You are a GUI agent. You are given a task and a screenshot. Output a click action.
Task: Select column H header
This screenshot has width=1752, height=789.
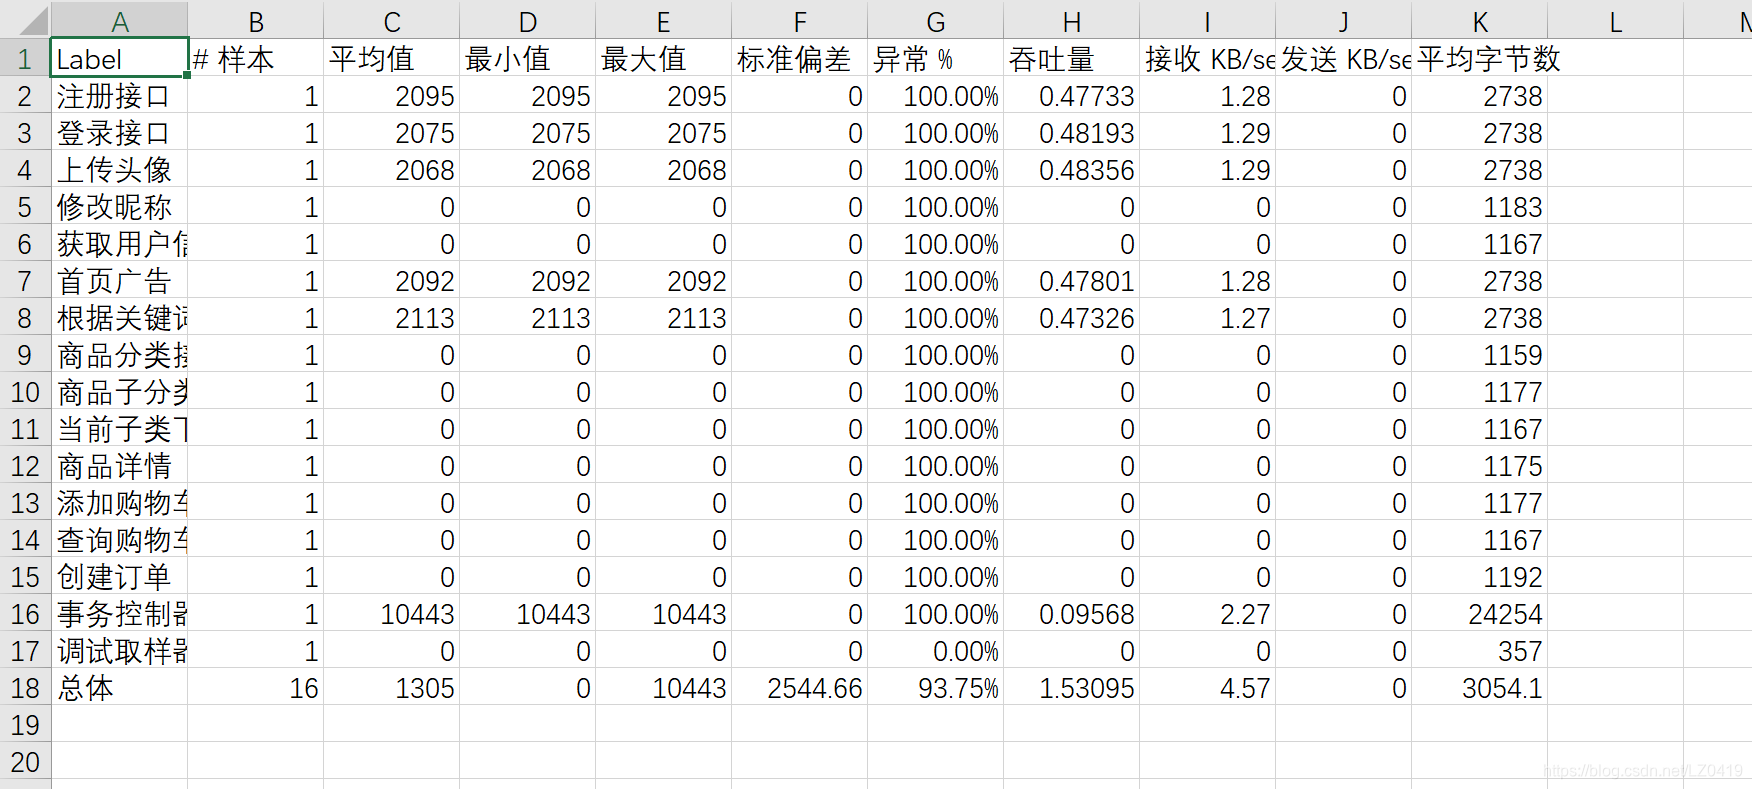tap(1071, 21)
